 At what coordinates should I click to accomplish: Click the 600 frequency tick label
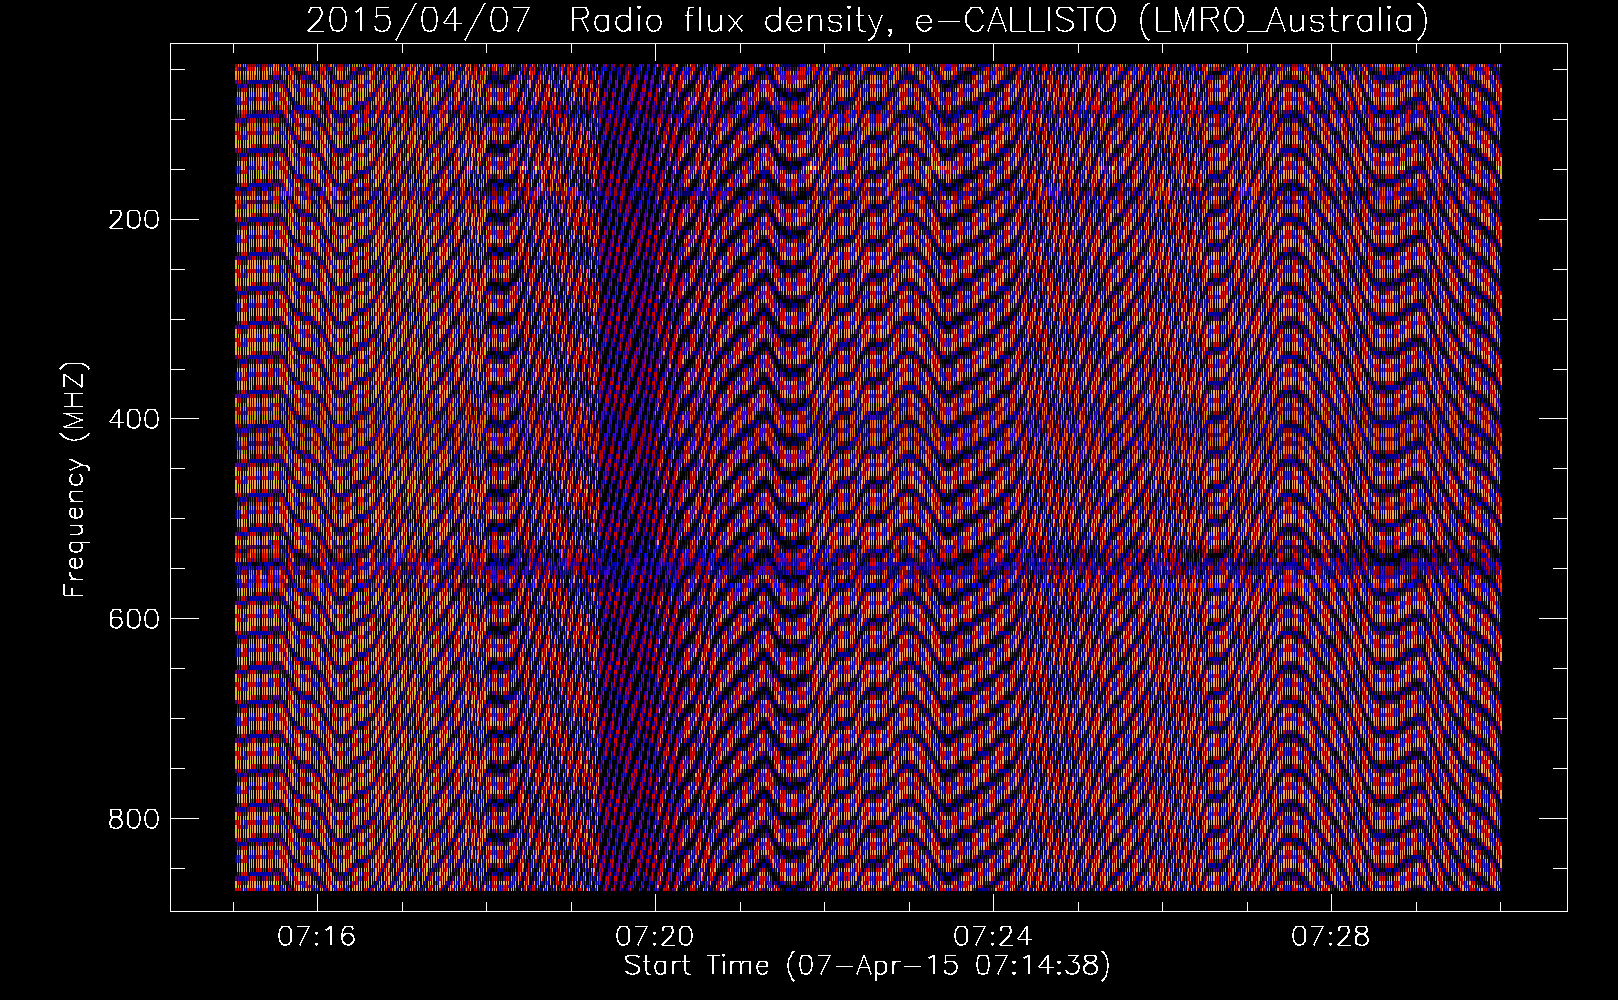[133, 619]
